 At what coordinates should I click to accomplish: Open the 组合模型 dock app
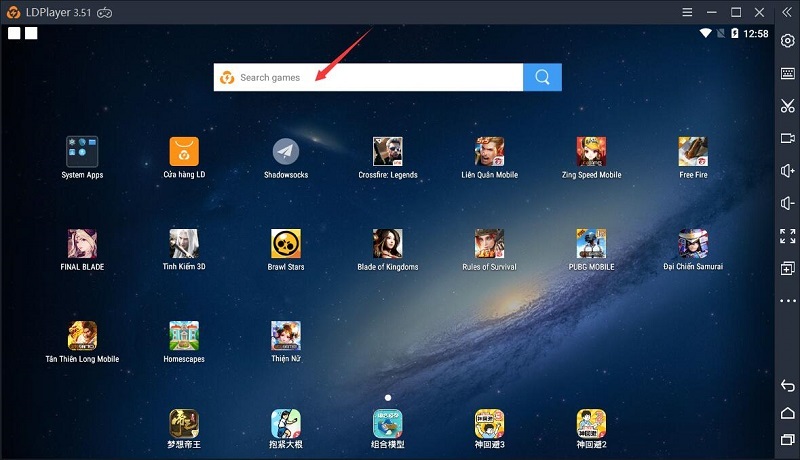[388, 423]
